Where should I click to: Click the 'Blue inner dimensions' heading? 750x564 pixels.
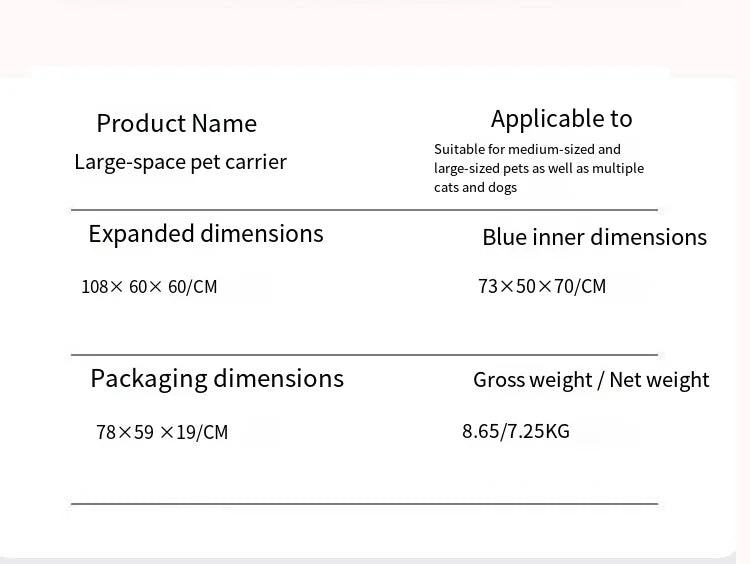pos(594,237)
